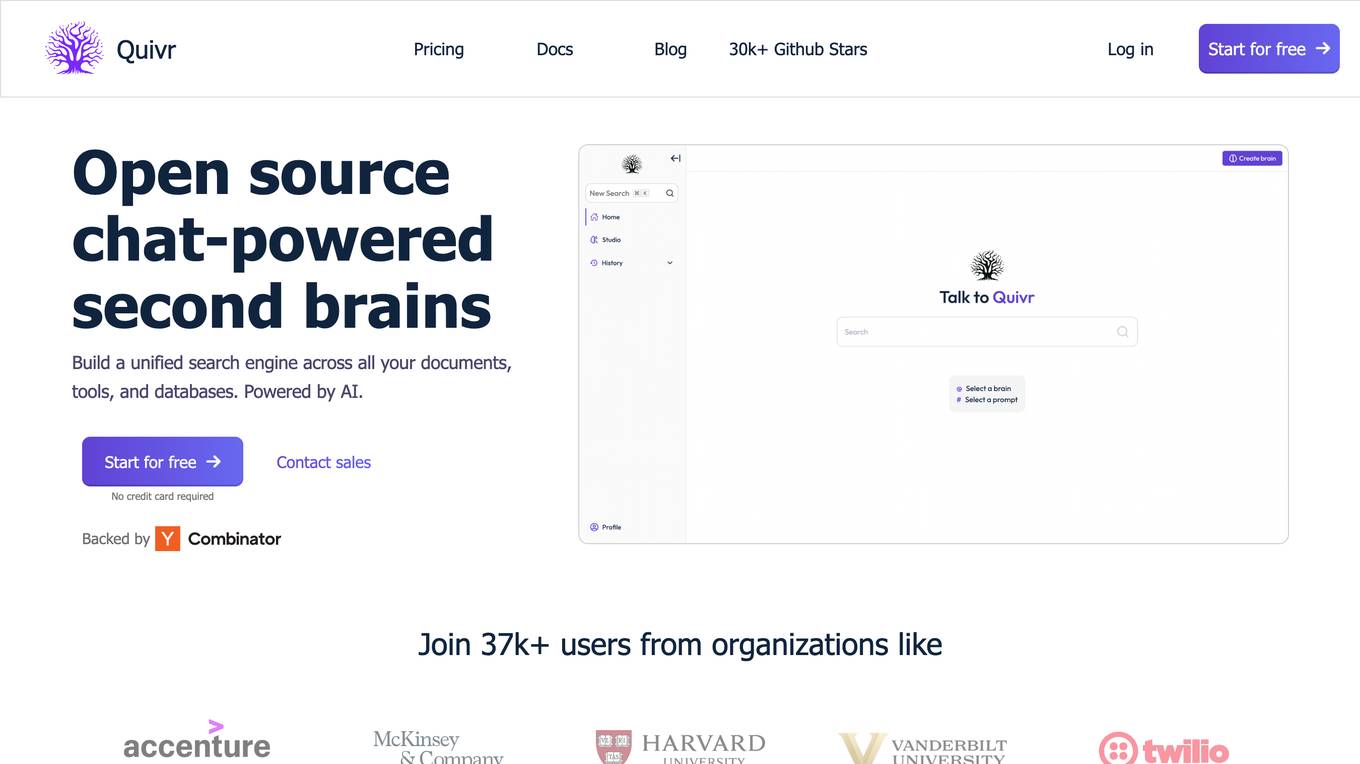Screen dimensions: 1360x764
Task: Click the orange Y Combinator logo
Action: point(167,539)
